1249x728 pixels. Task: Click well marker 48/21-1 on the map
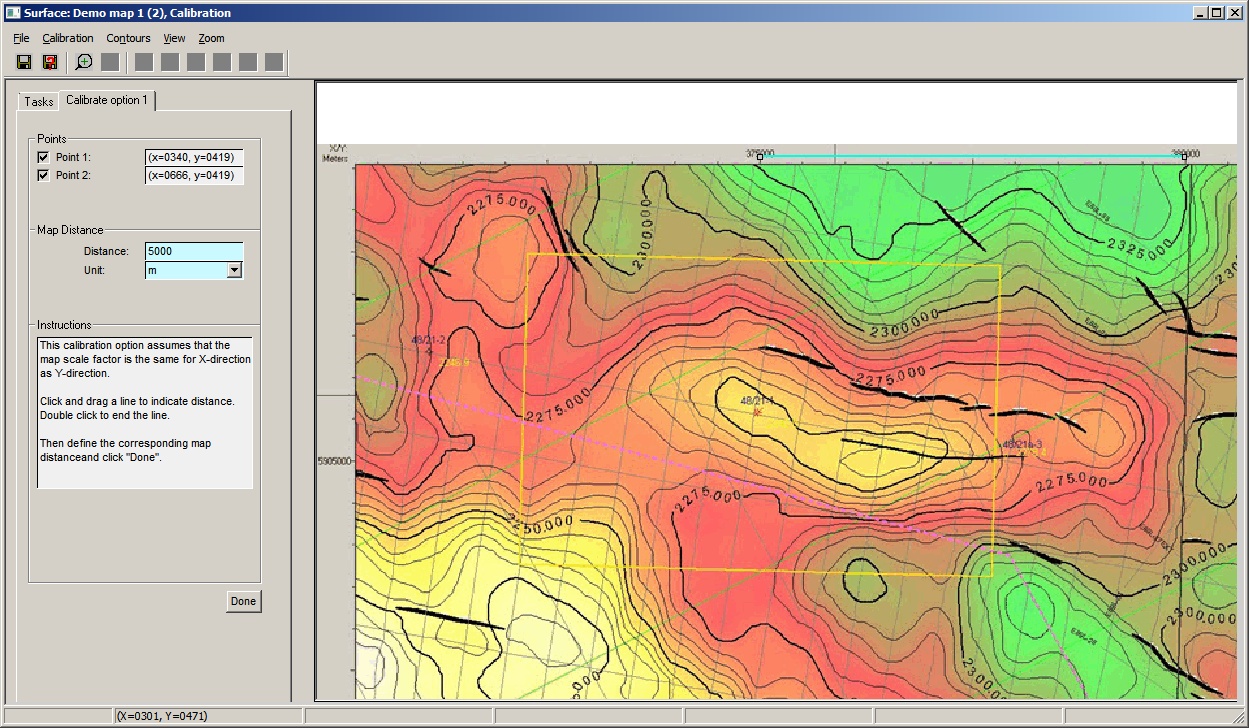pyautogui.click(x=757, y=411)
